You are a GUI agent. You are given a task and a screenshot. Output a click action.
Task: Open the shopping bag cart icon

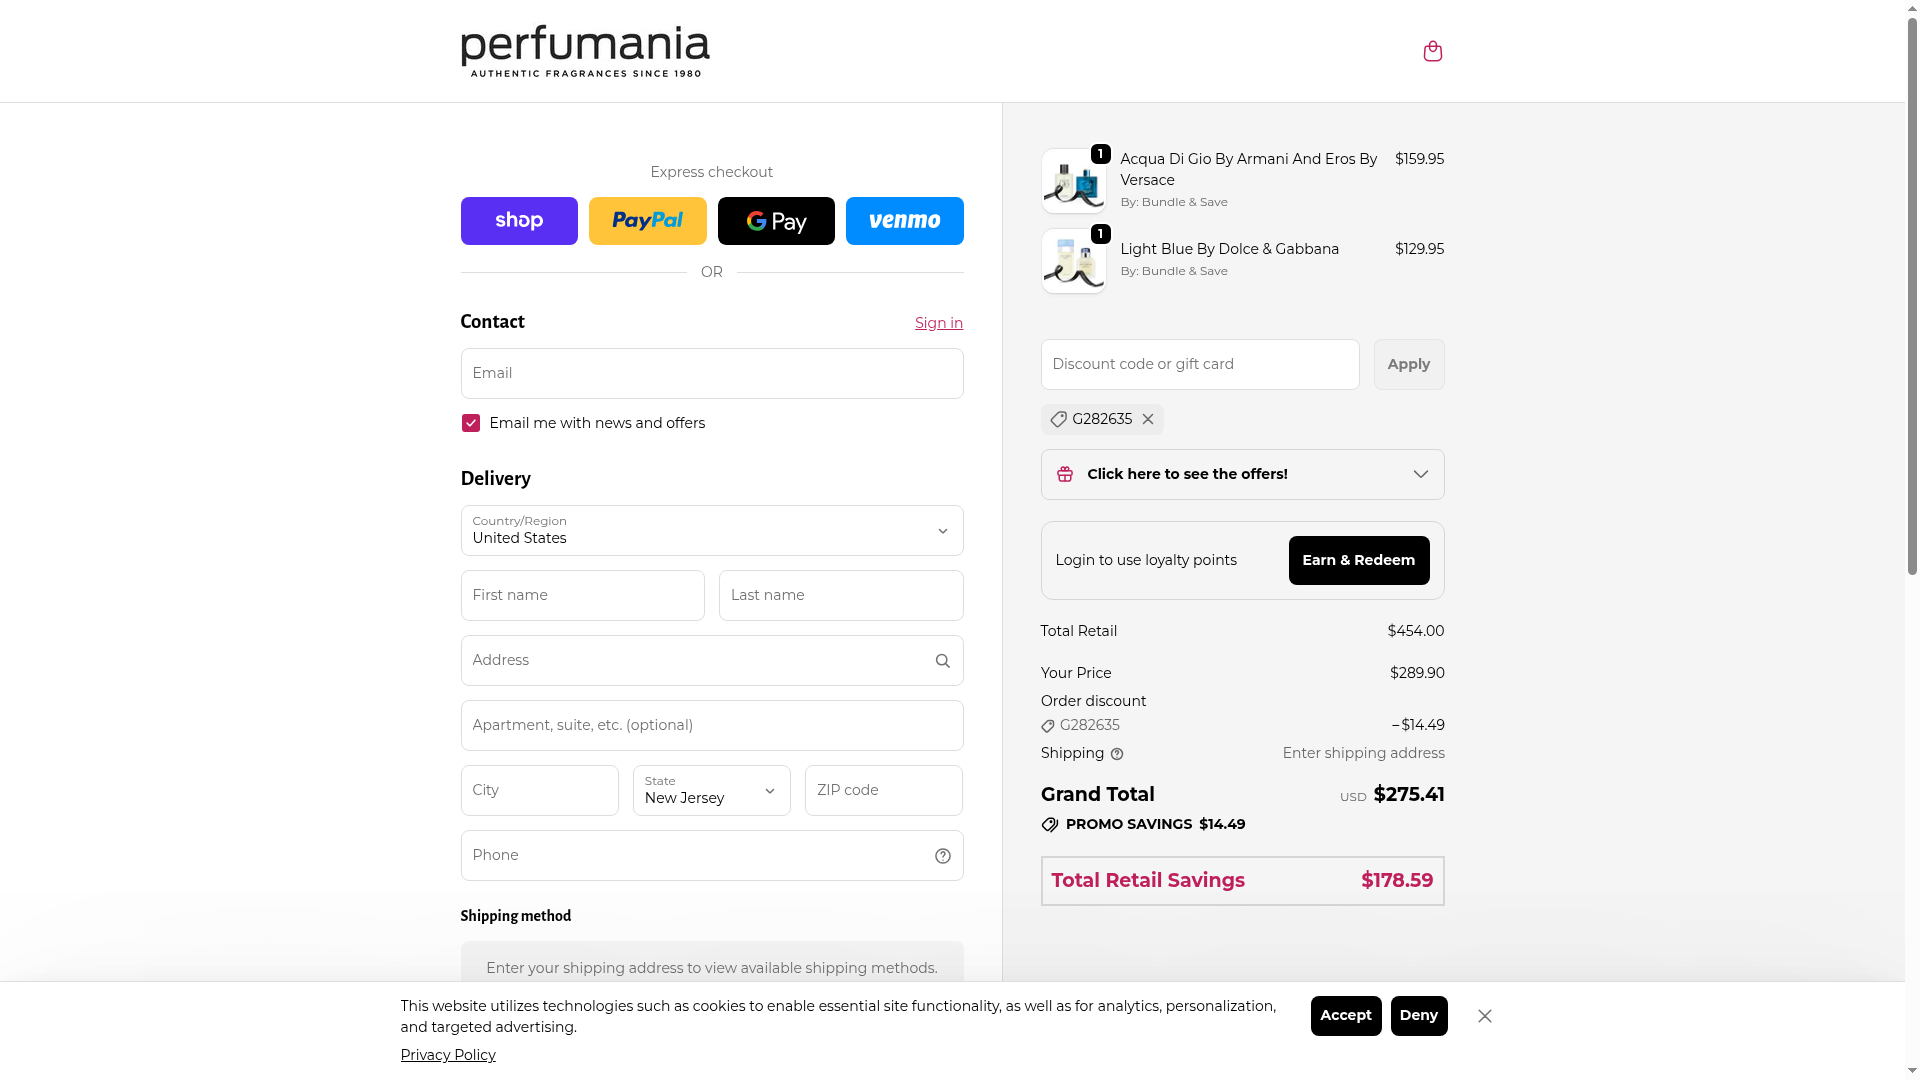coord(1432,51)
